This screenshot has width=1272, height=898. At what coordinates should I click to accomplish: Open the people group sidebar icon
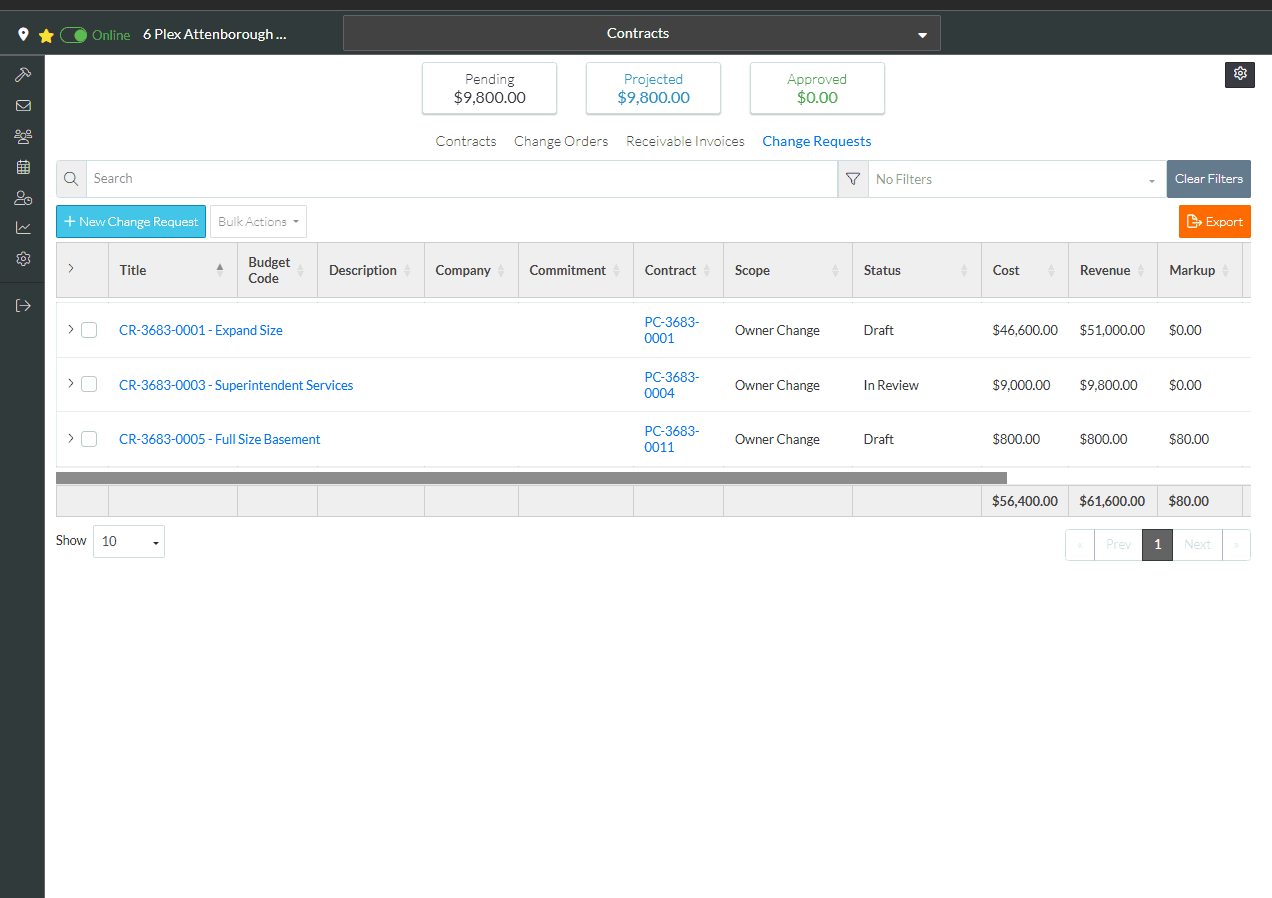(x=23, y=136)
